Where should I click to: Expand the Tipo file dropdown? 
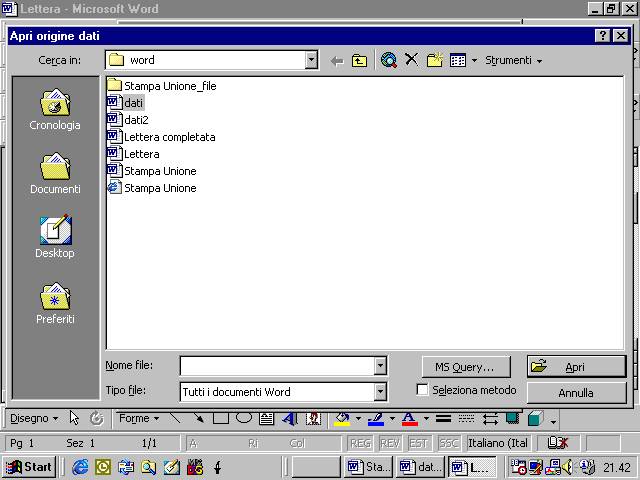pyautogui.click(x=380, y=392)
